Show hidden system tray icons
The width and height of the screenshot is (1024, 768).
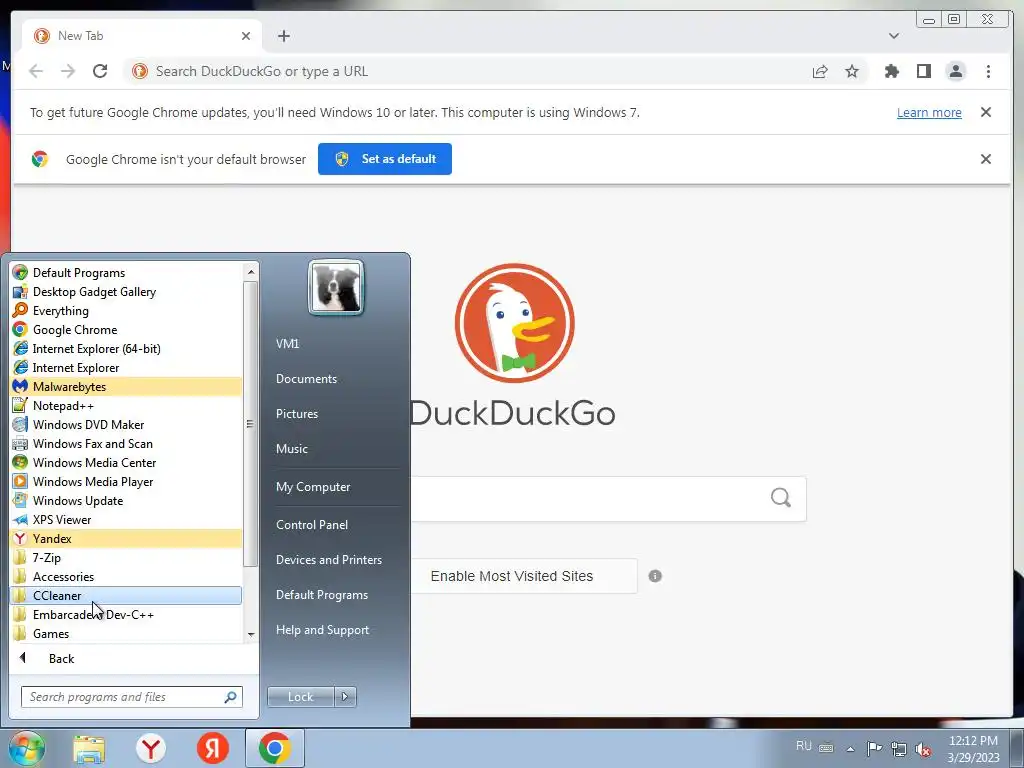850,749
